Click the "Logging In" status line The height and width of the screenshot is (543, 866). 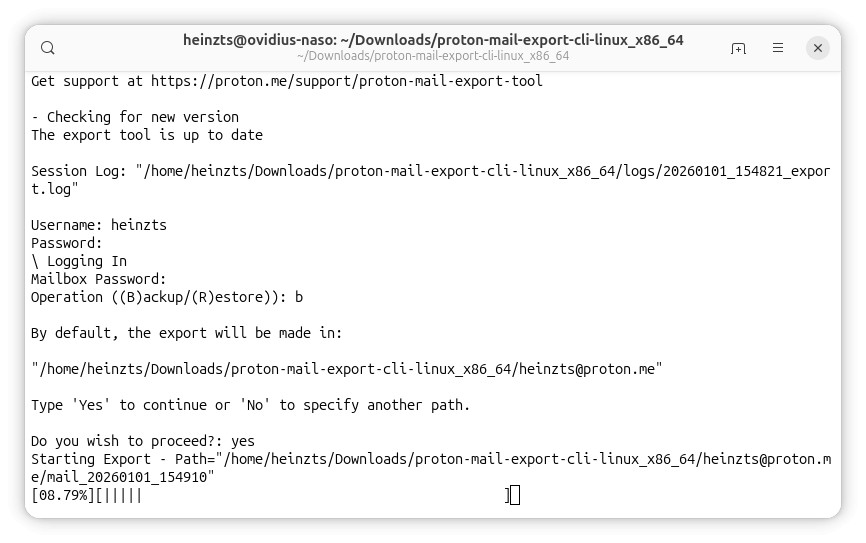tap(79, 261)
